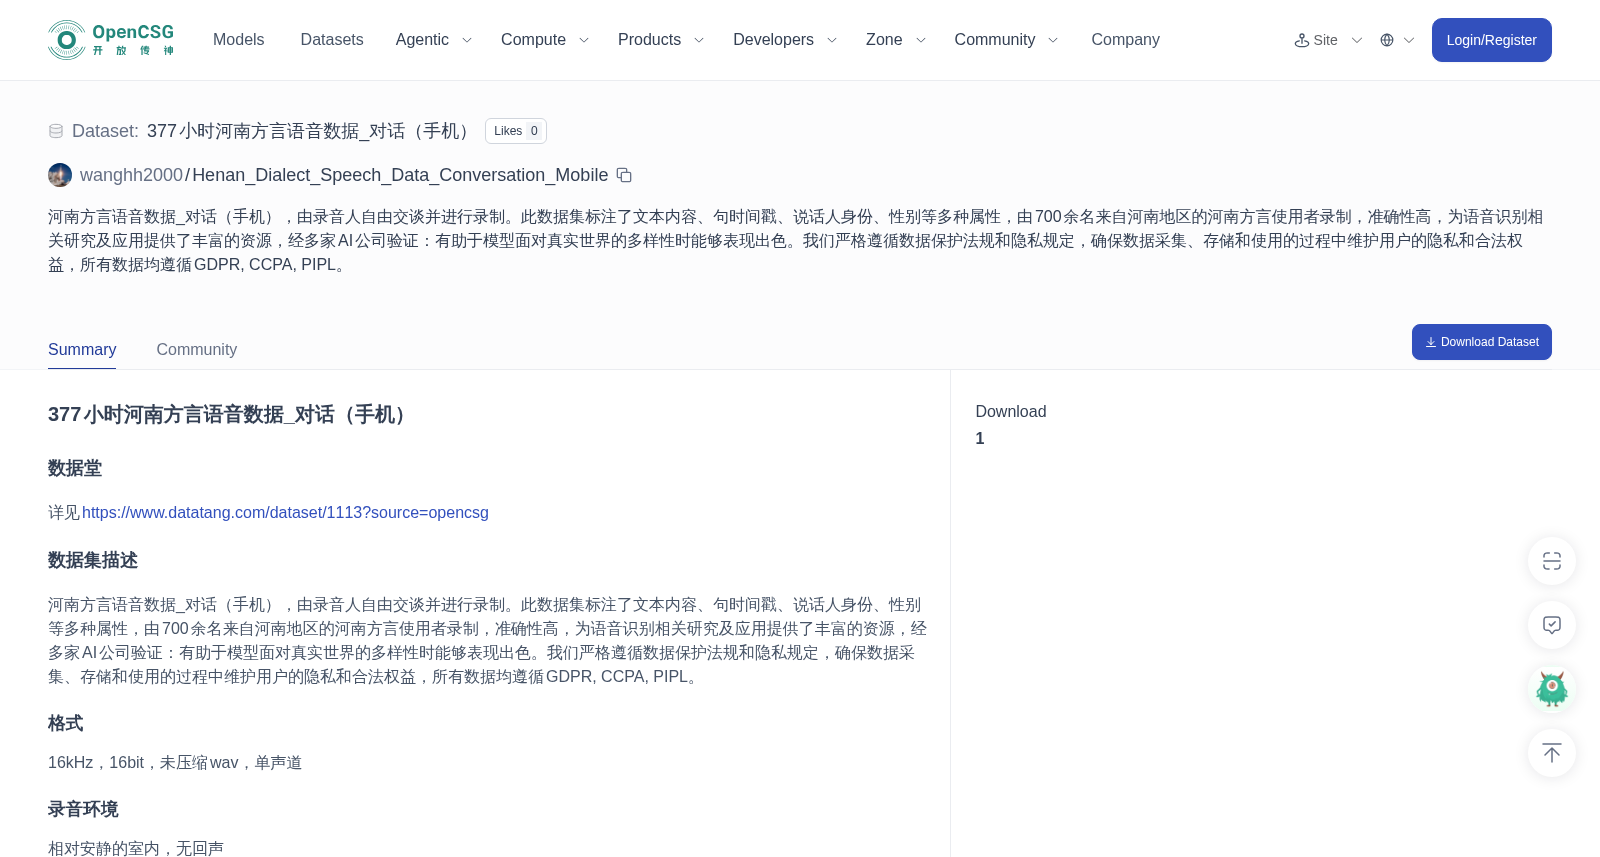
Task: Click the OpenCSG logo
Action: pos(111,40)
